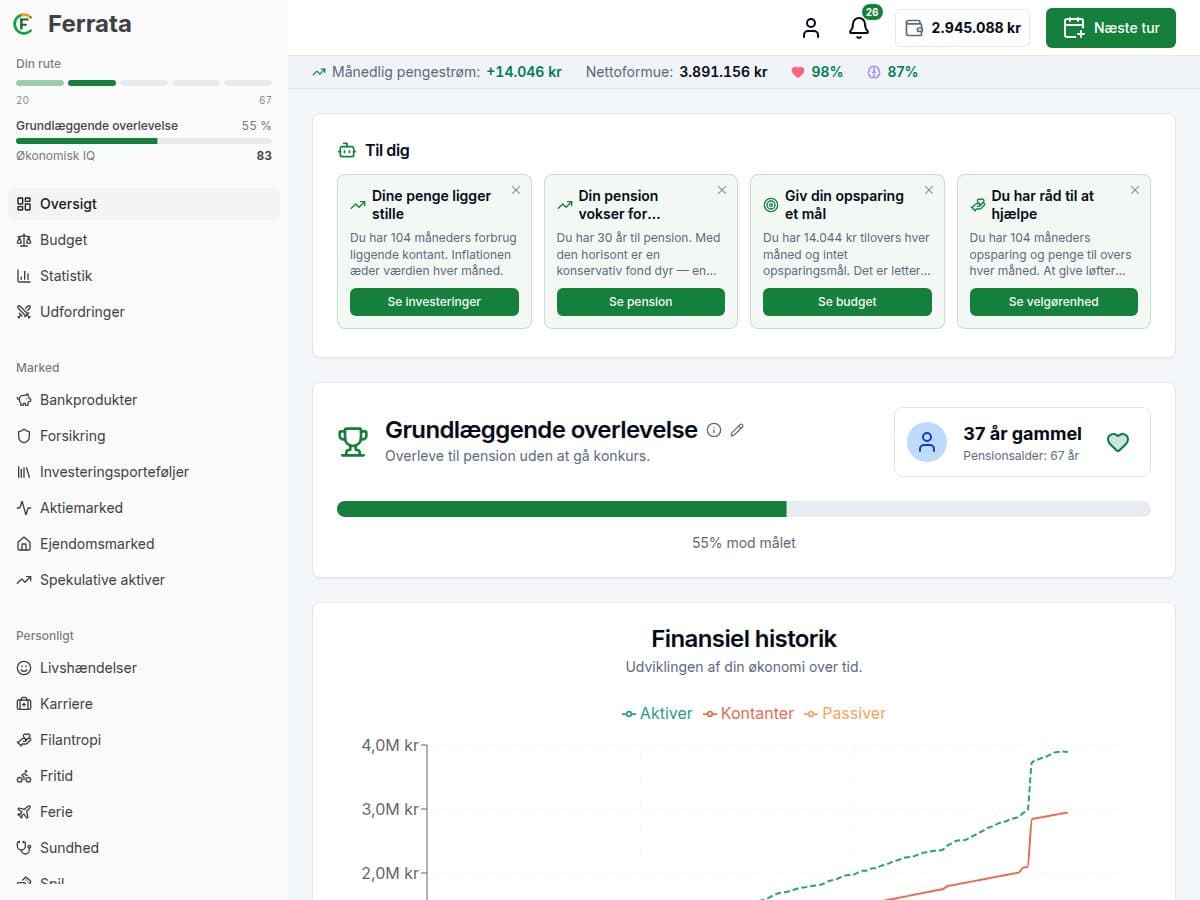This screenshot has height=900, width=1200.
Task: Click the wallet balance 2.945.088 kr
Action: 962,28
